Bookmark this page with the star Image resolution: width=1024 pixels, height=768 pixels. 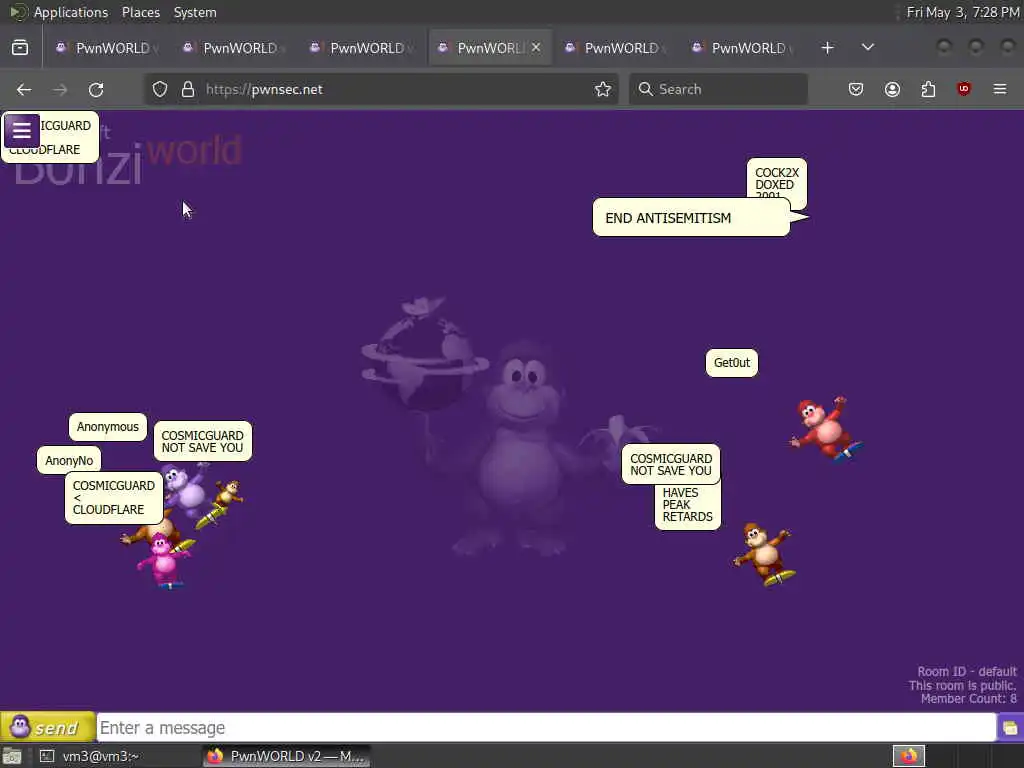603,89
